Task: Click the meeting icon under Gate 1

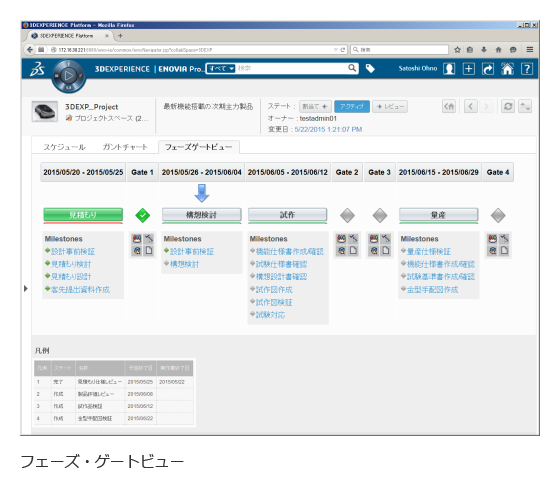Action: click(137, 239)
